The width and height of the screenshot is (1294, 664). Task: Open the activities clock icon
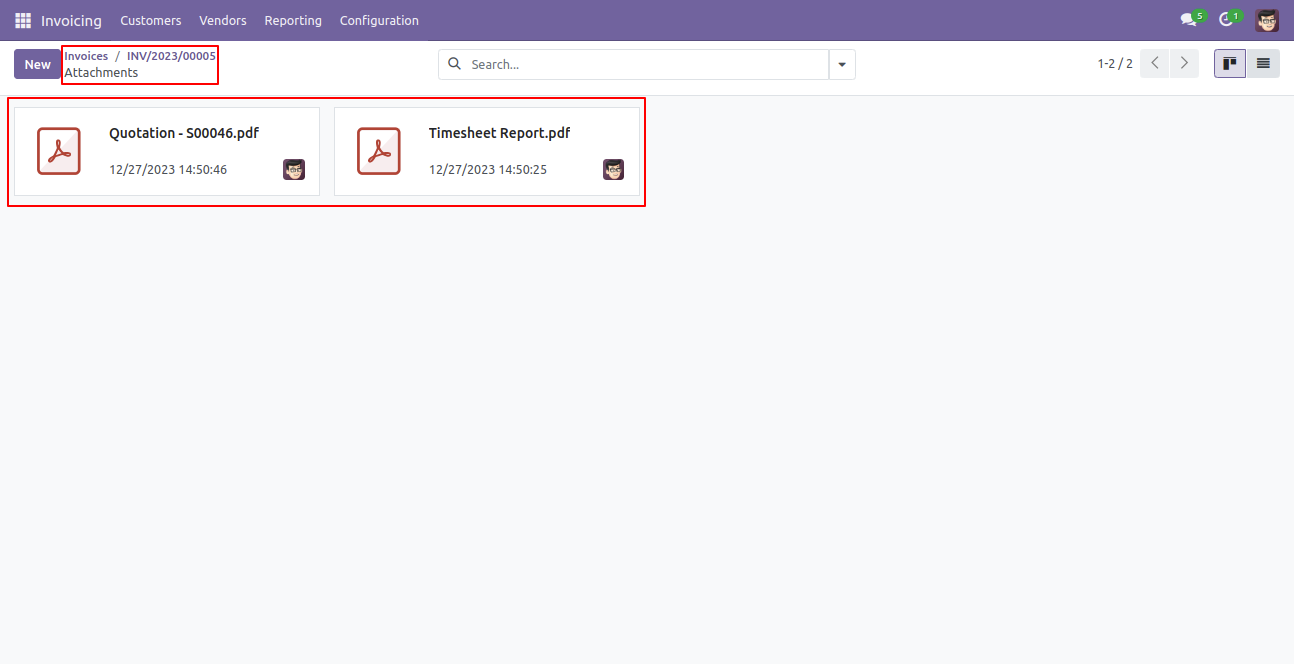[1226, 20]
